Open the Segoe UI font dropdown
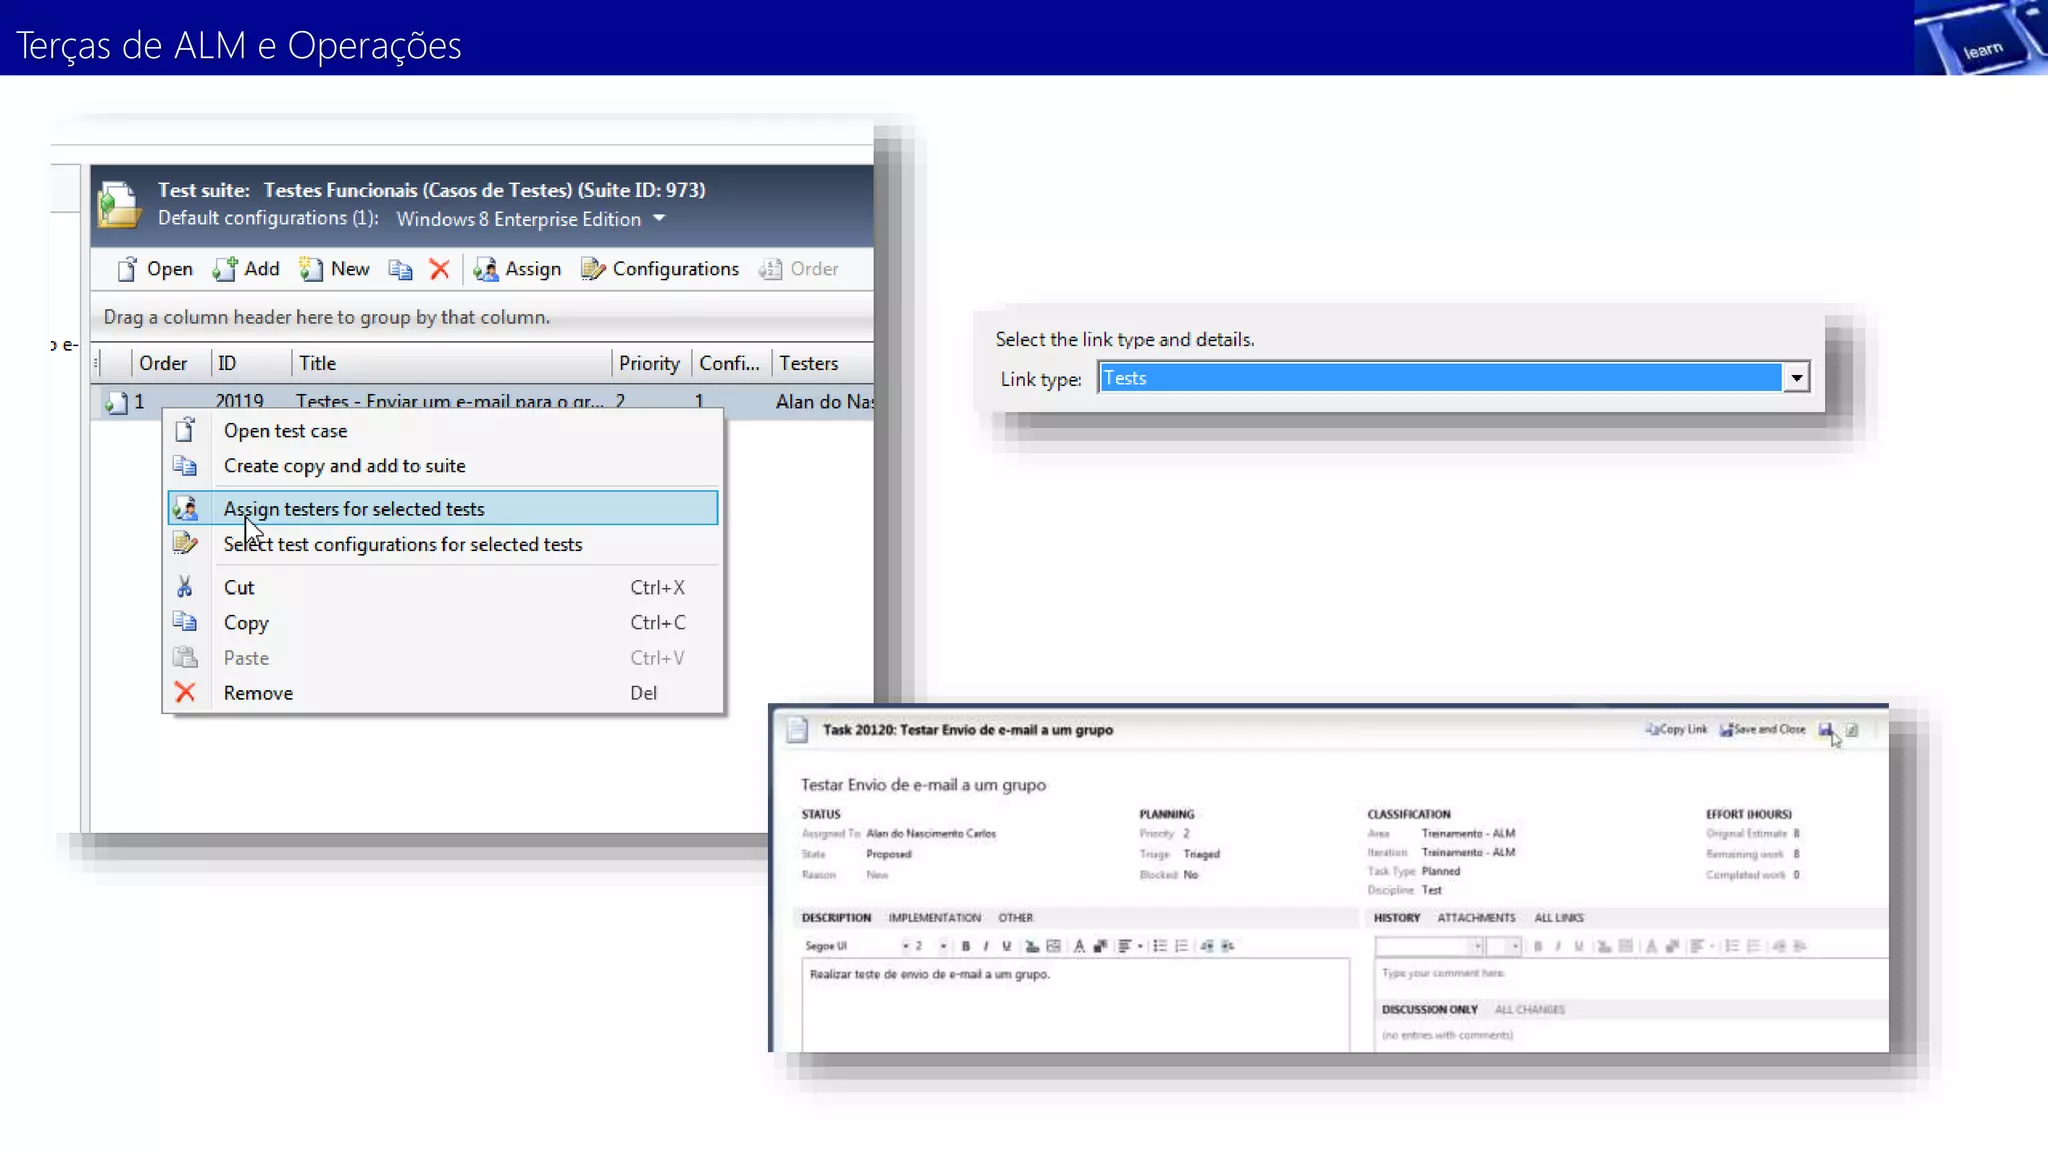 coord(906,946)
